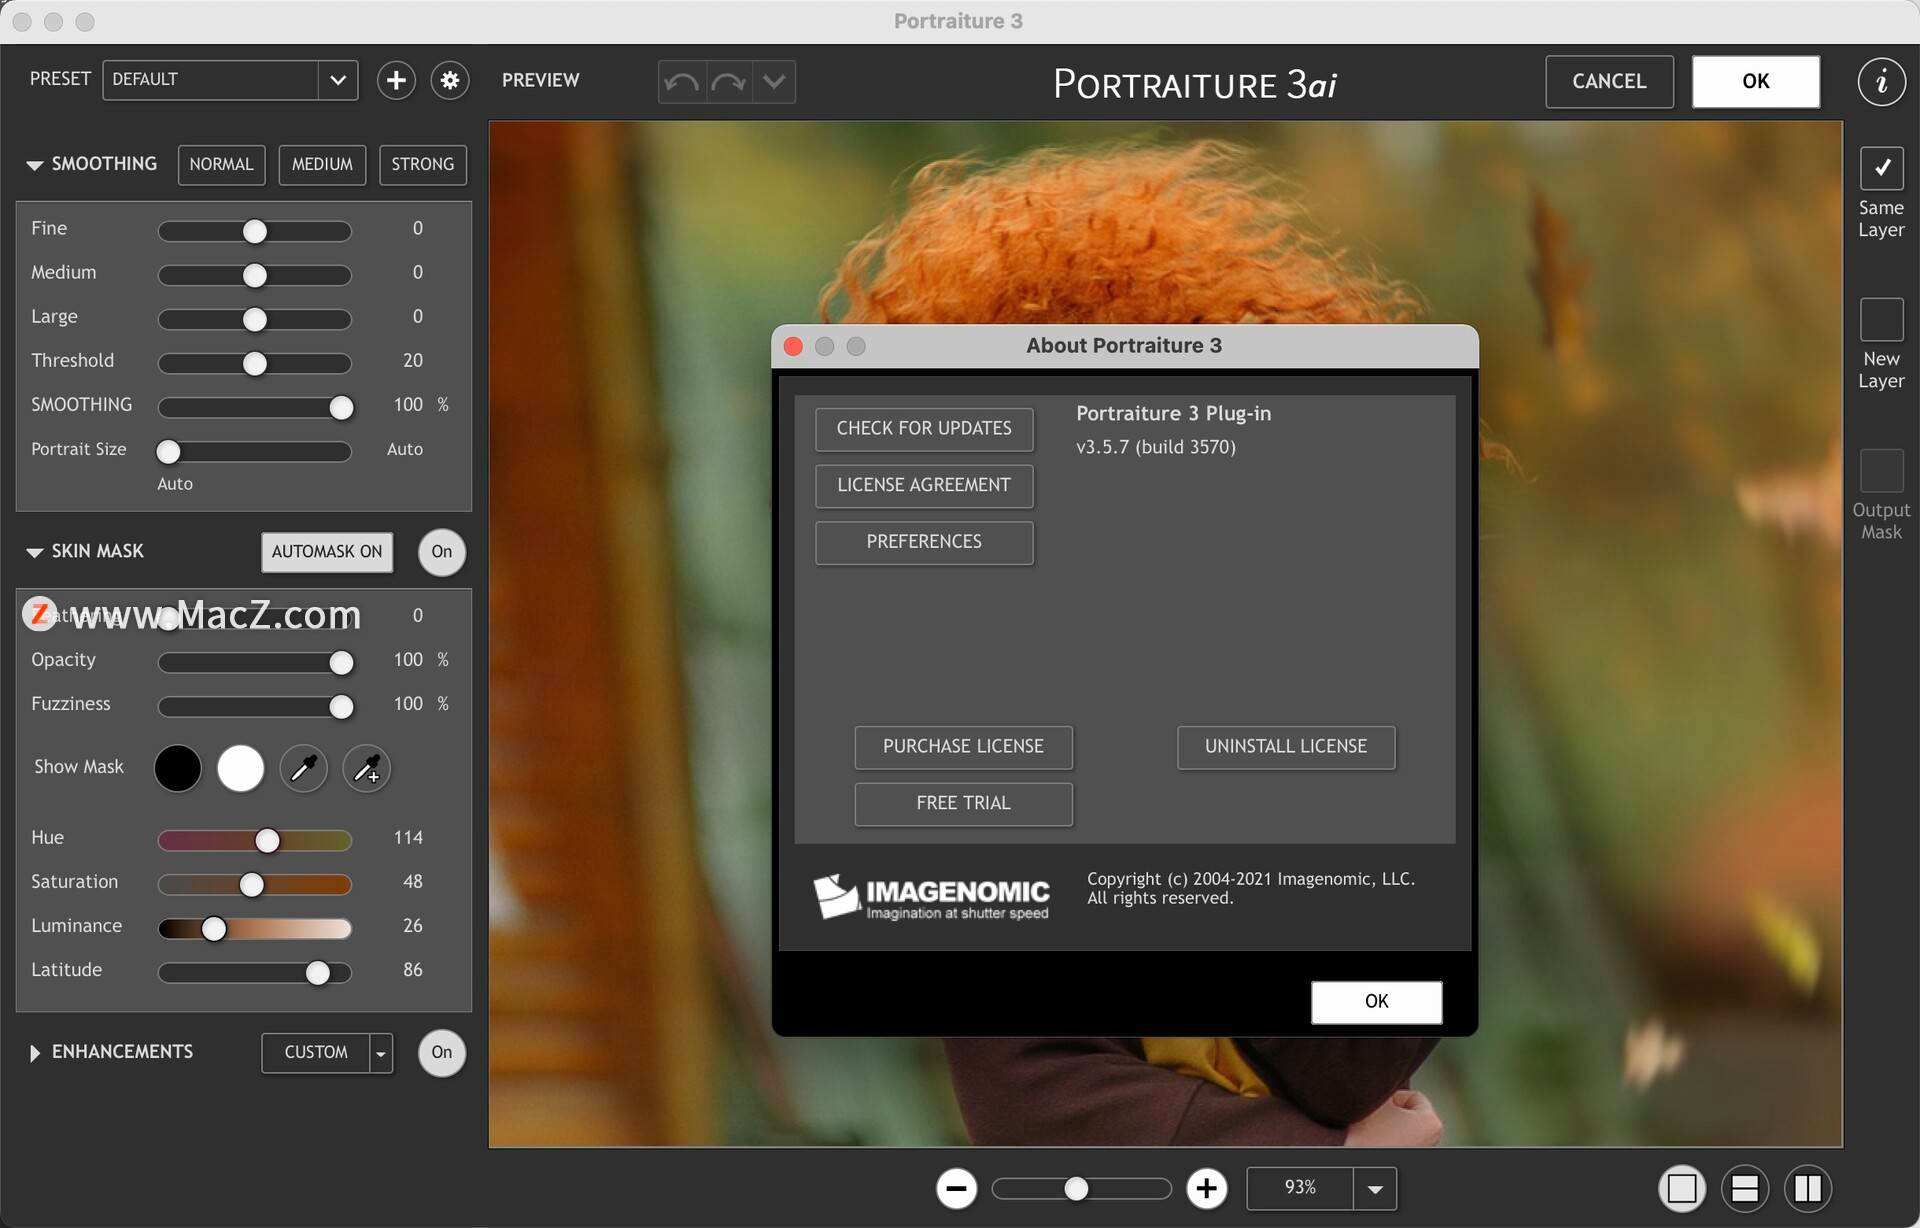Click the 93% zoom value field
The height and width of the screenshot is (1228, 1920).
tap(1300, 1188)
